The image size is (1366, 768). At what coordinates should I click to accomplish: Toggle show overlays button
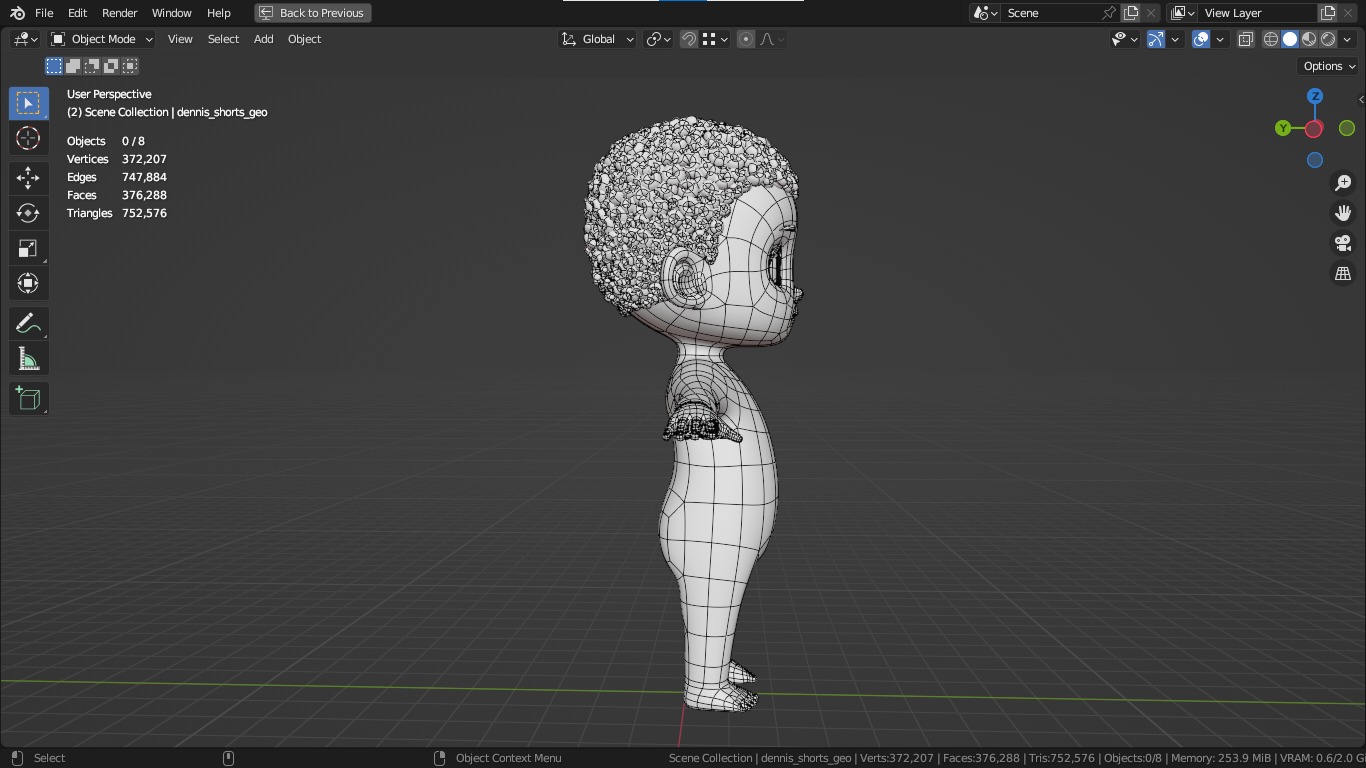[x=1201, y=39]
